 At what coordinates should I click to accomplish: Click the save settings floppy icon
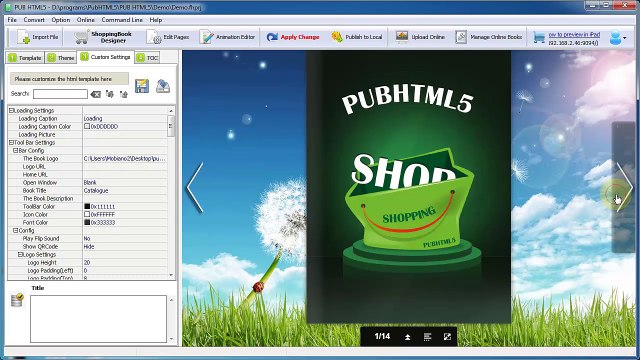(142, 86)
